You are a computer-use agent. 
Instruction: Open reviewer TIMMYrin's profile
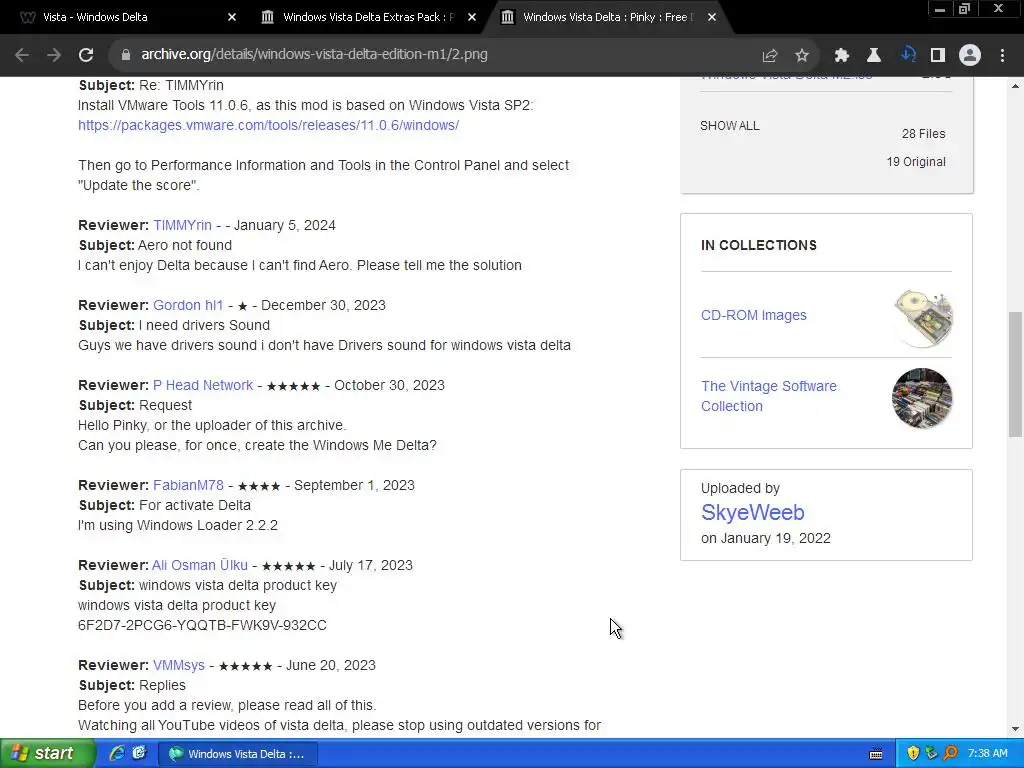[x=182, y=225]
